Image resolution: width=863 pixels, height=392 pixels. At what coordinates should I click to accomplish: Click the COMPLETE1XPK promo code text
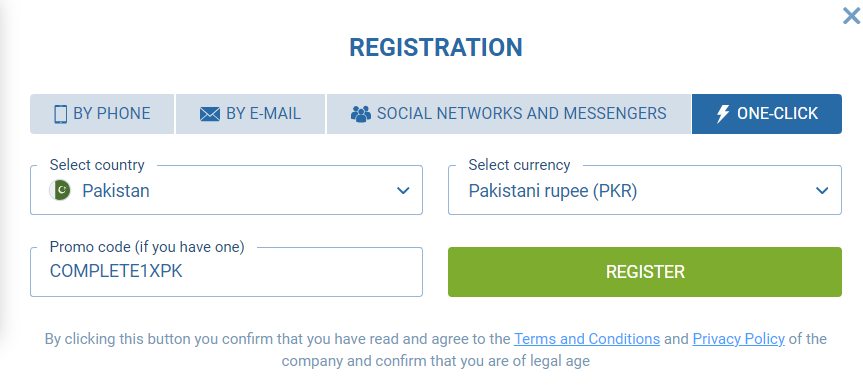[116, 271]
